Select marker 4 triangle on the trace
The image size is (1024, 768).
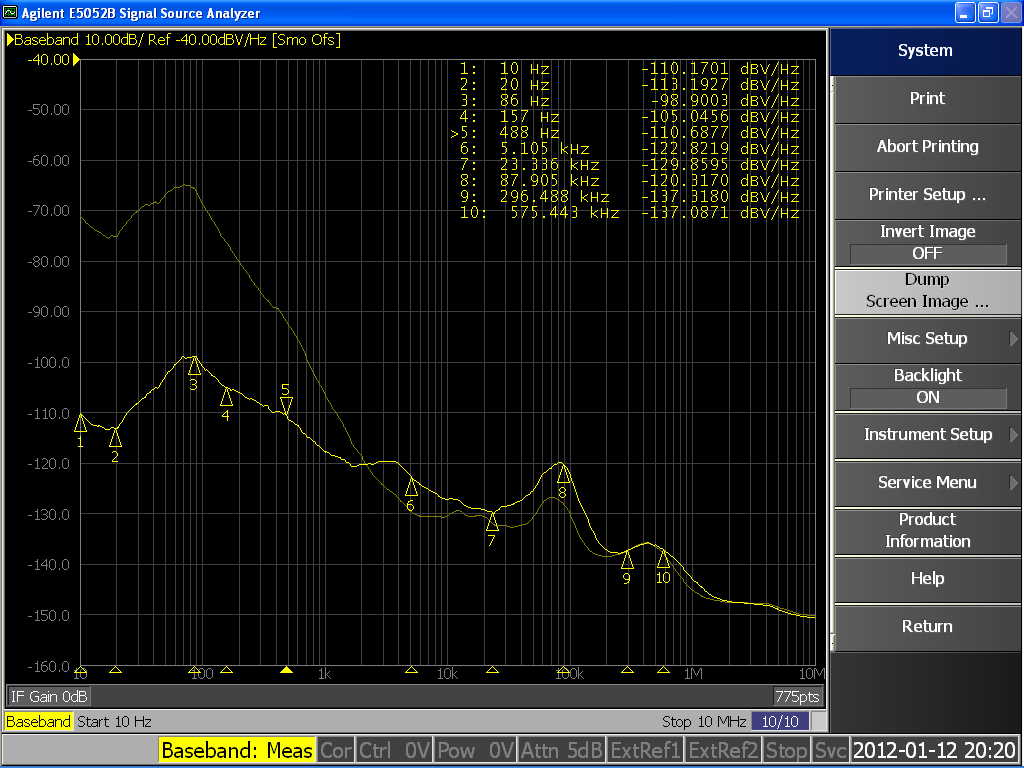click(226, 396)
